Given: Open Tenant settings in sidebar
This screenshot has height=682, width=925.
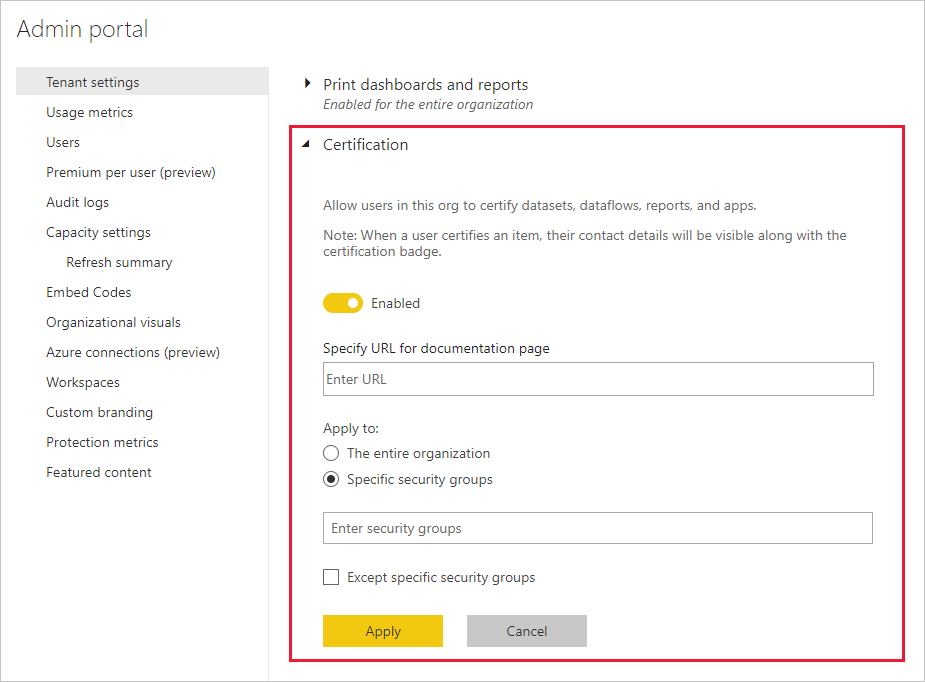Looking at the screenshot, I should pyautogui.click(x=93, y=82).
